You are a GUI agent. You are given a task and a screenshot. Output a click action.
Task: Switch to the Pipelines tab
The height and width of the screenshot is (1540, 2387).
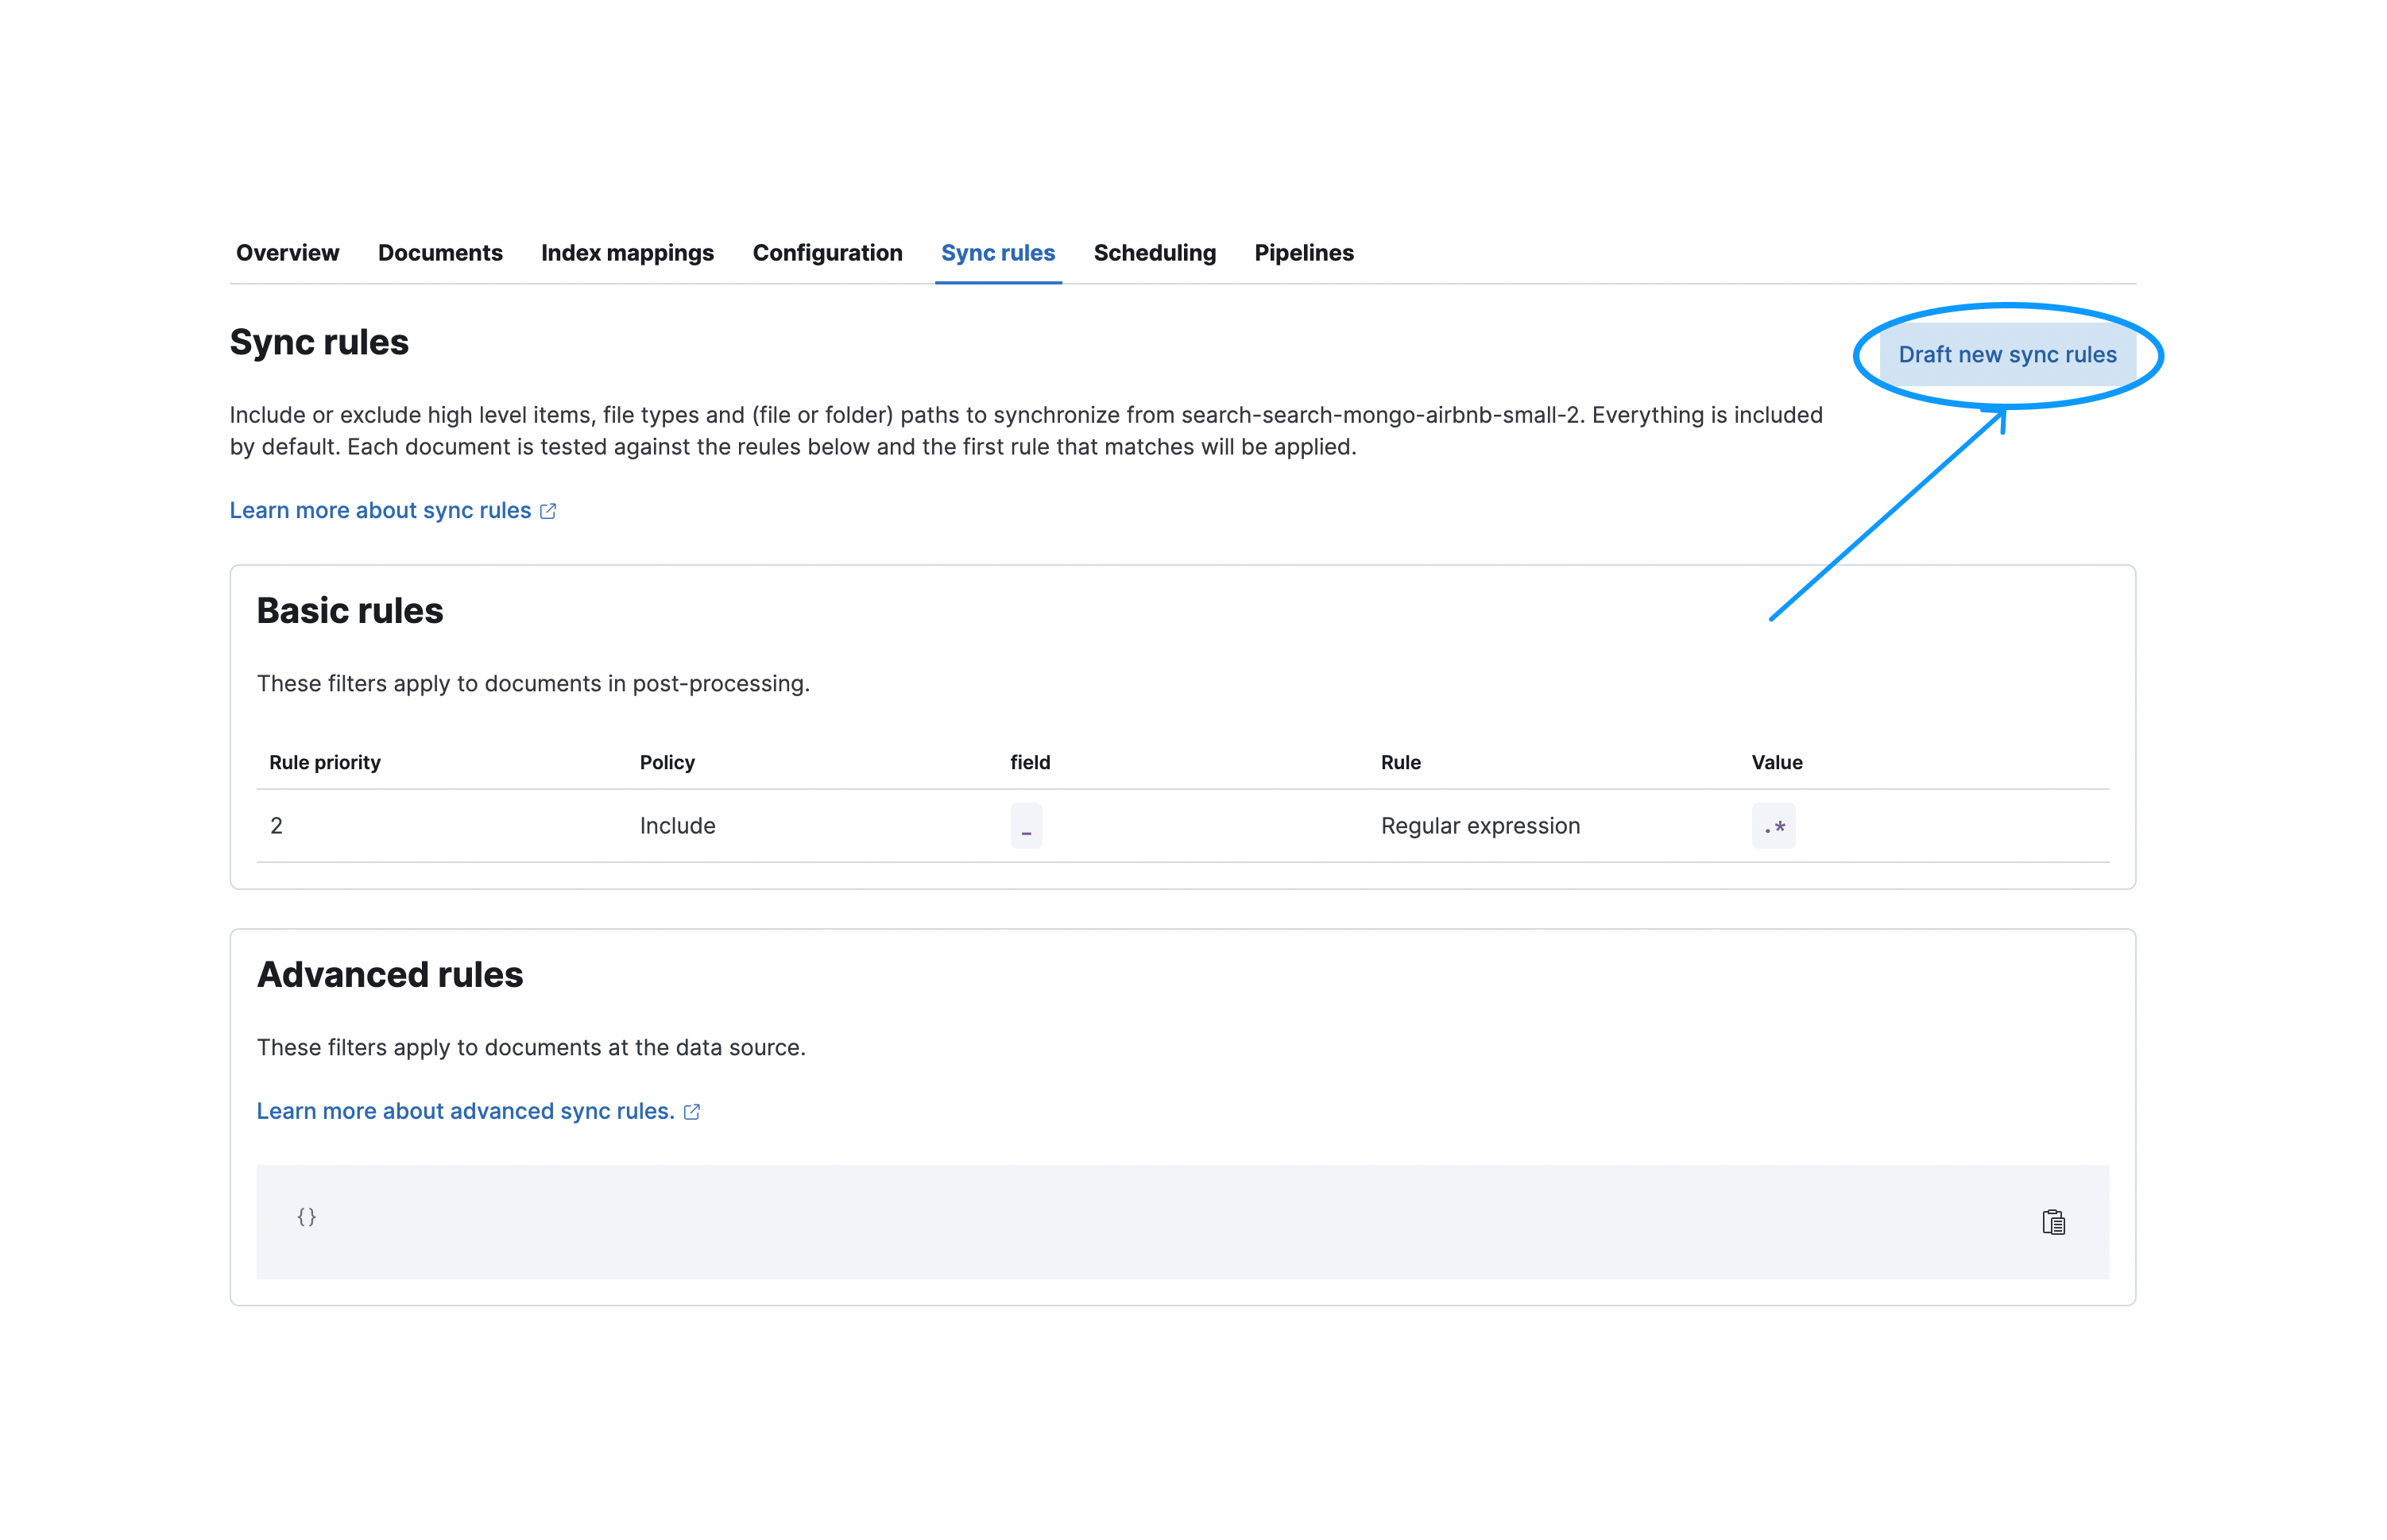1303,253
